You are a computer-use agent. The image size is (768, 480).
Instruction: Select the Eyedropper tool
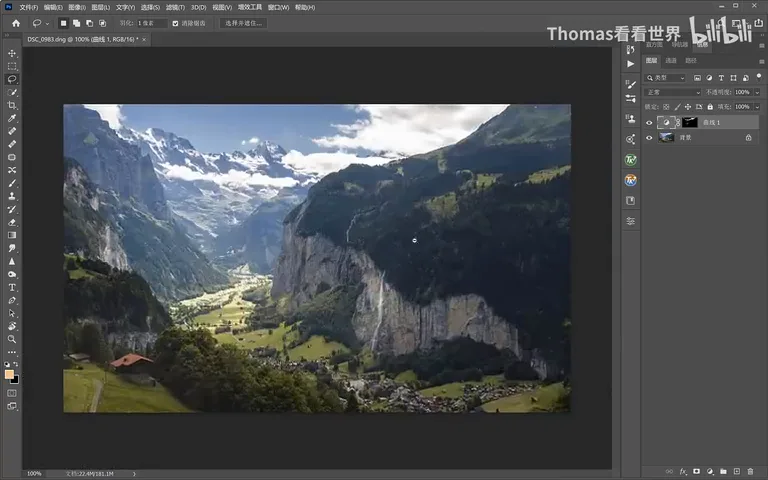click(x=12, y=118)
